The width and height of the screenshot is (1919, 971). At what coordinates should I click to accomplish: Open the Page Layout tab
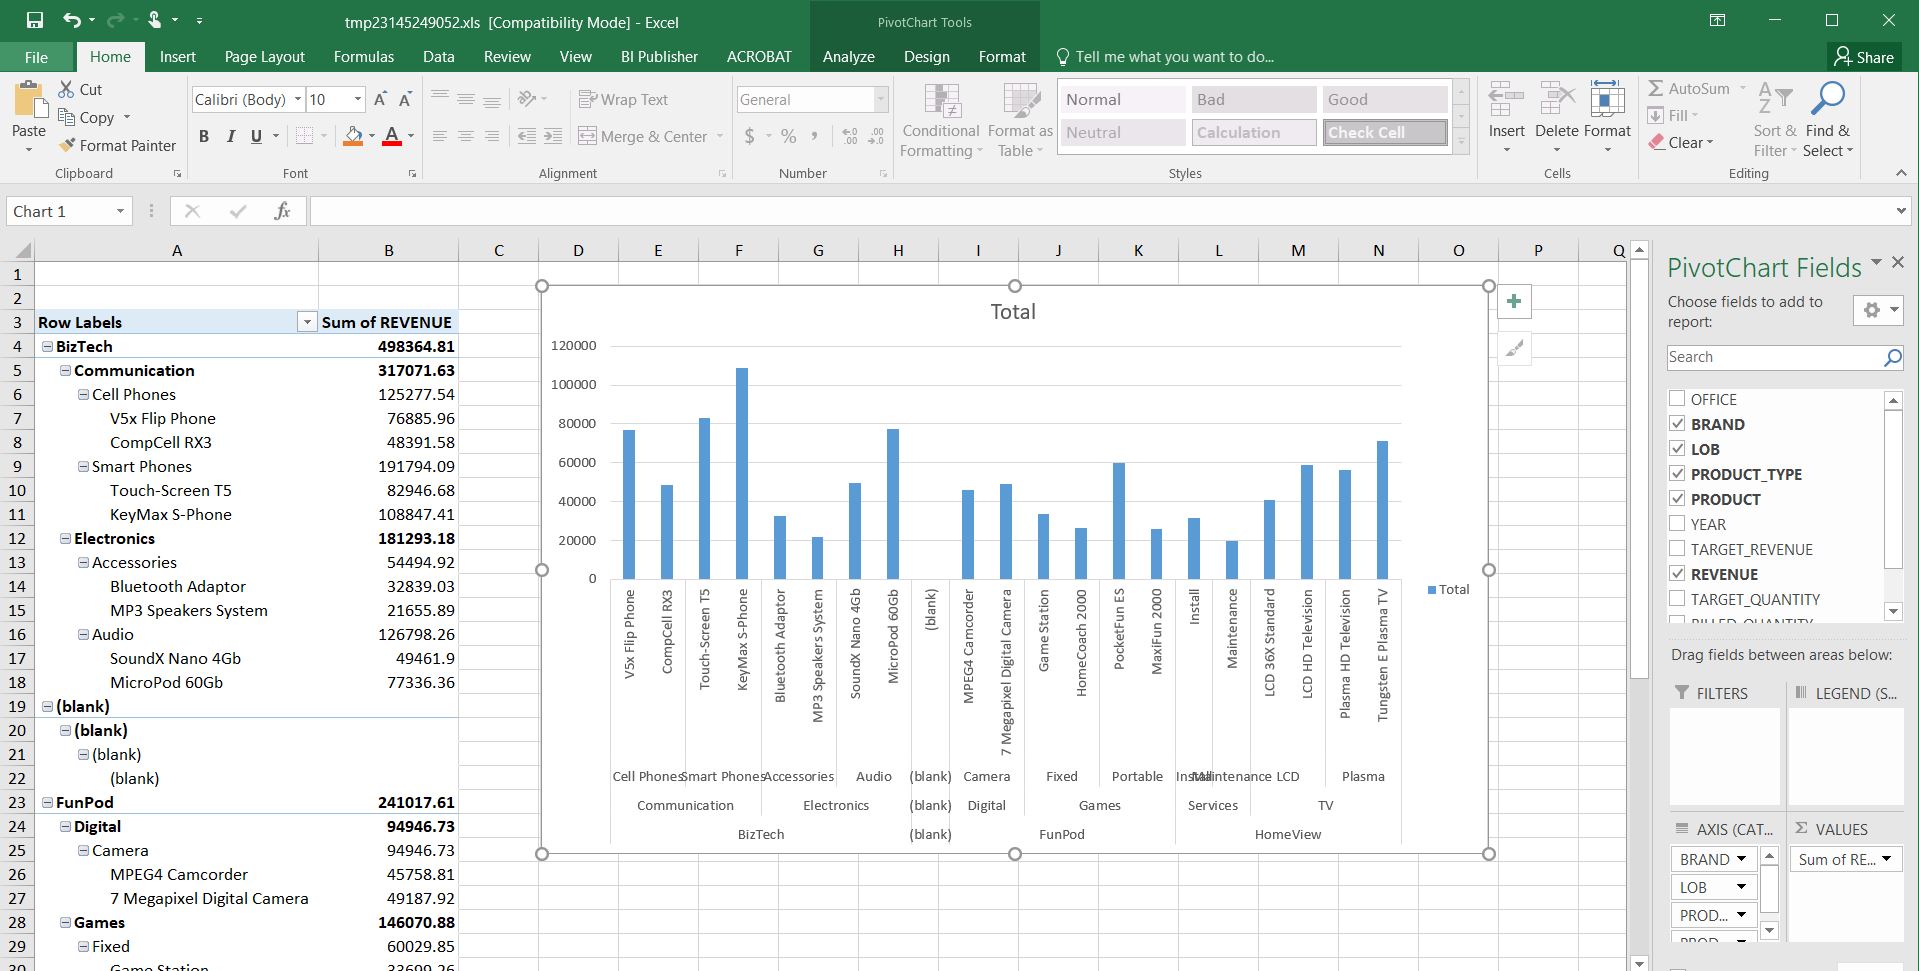click(x=264, y=57)
